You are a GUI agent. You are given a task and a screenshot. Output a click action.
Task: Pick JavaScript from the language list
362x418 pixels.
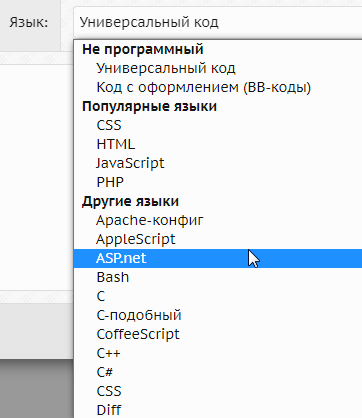(x=218, y=163)
